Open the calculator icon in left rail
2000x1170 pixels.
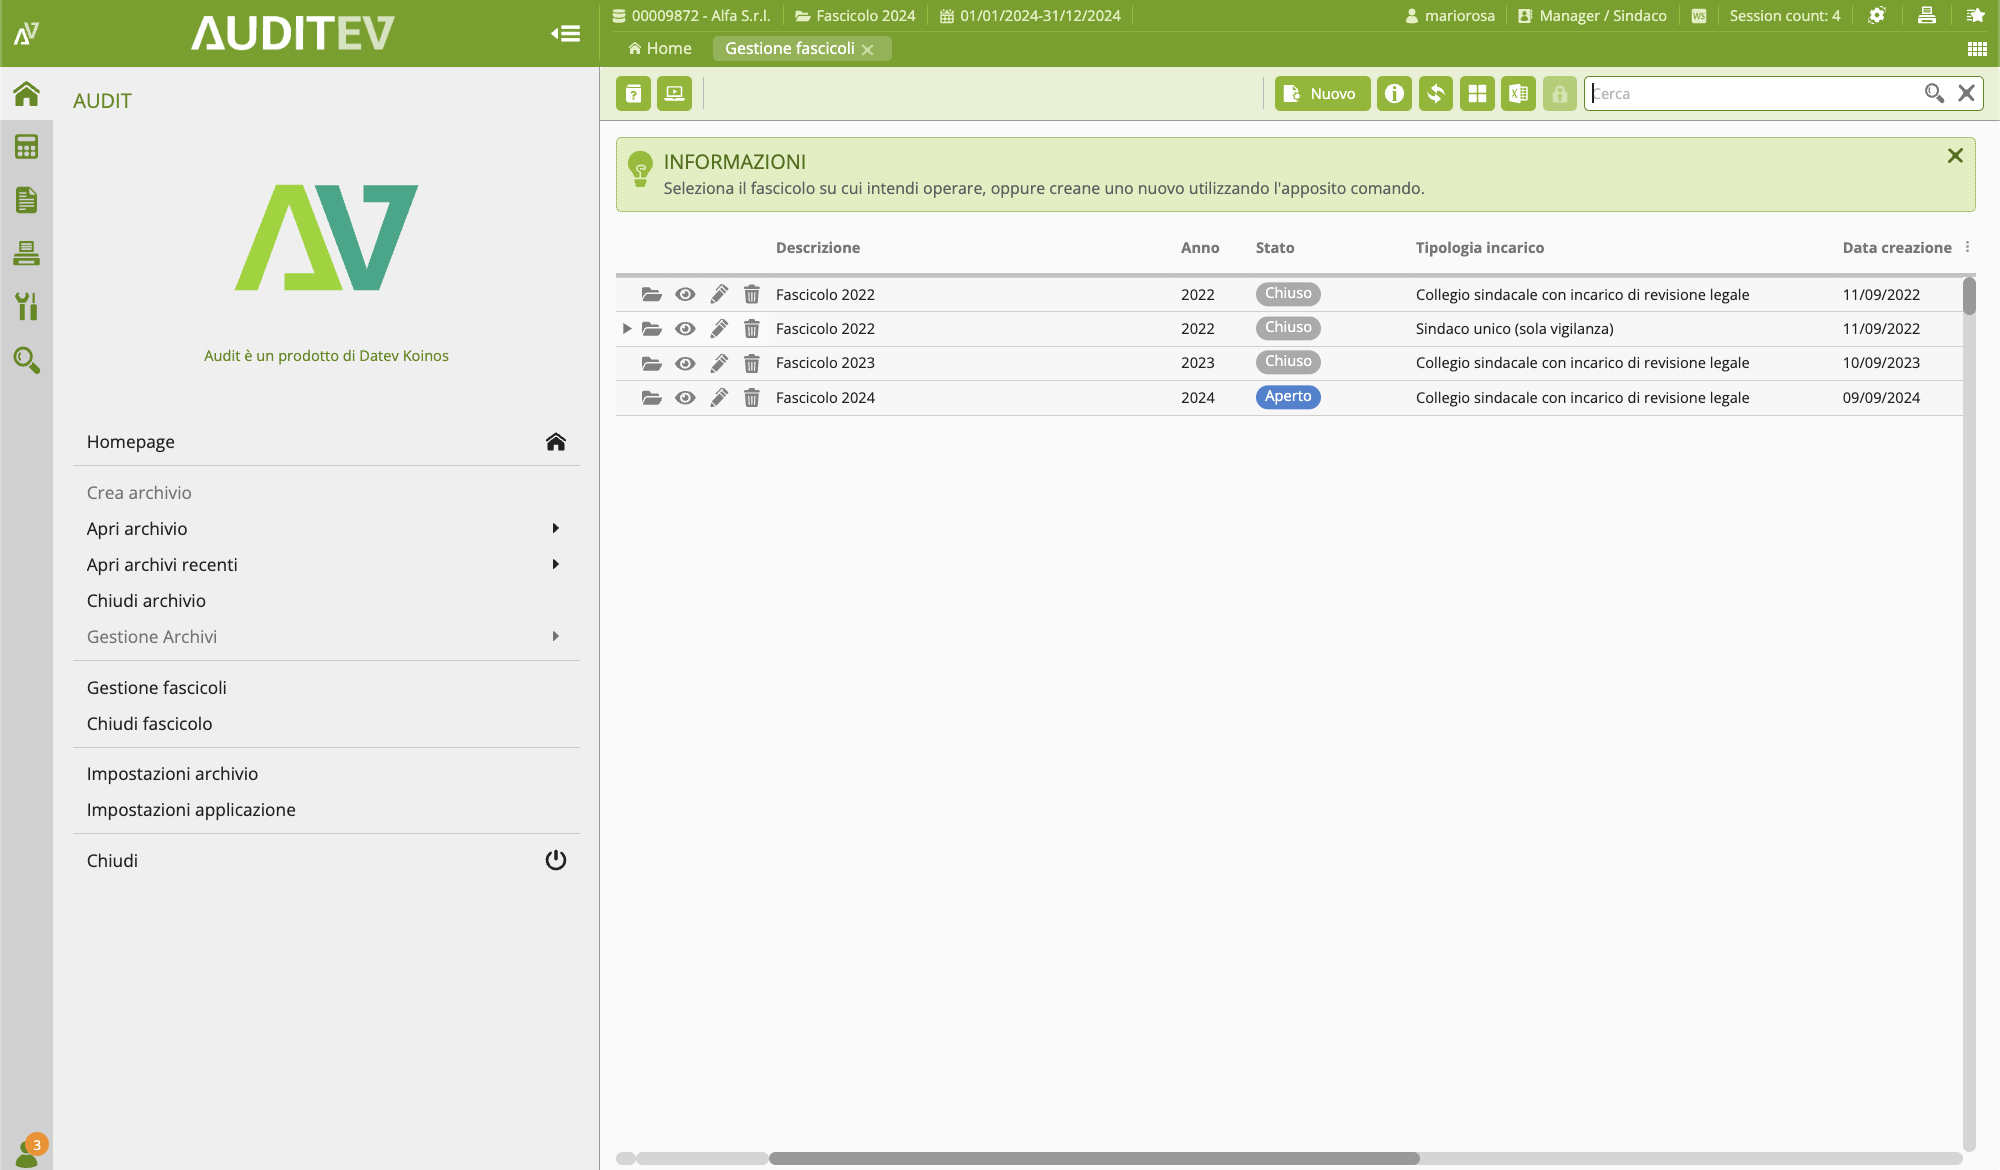point(26,147)
